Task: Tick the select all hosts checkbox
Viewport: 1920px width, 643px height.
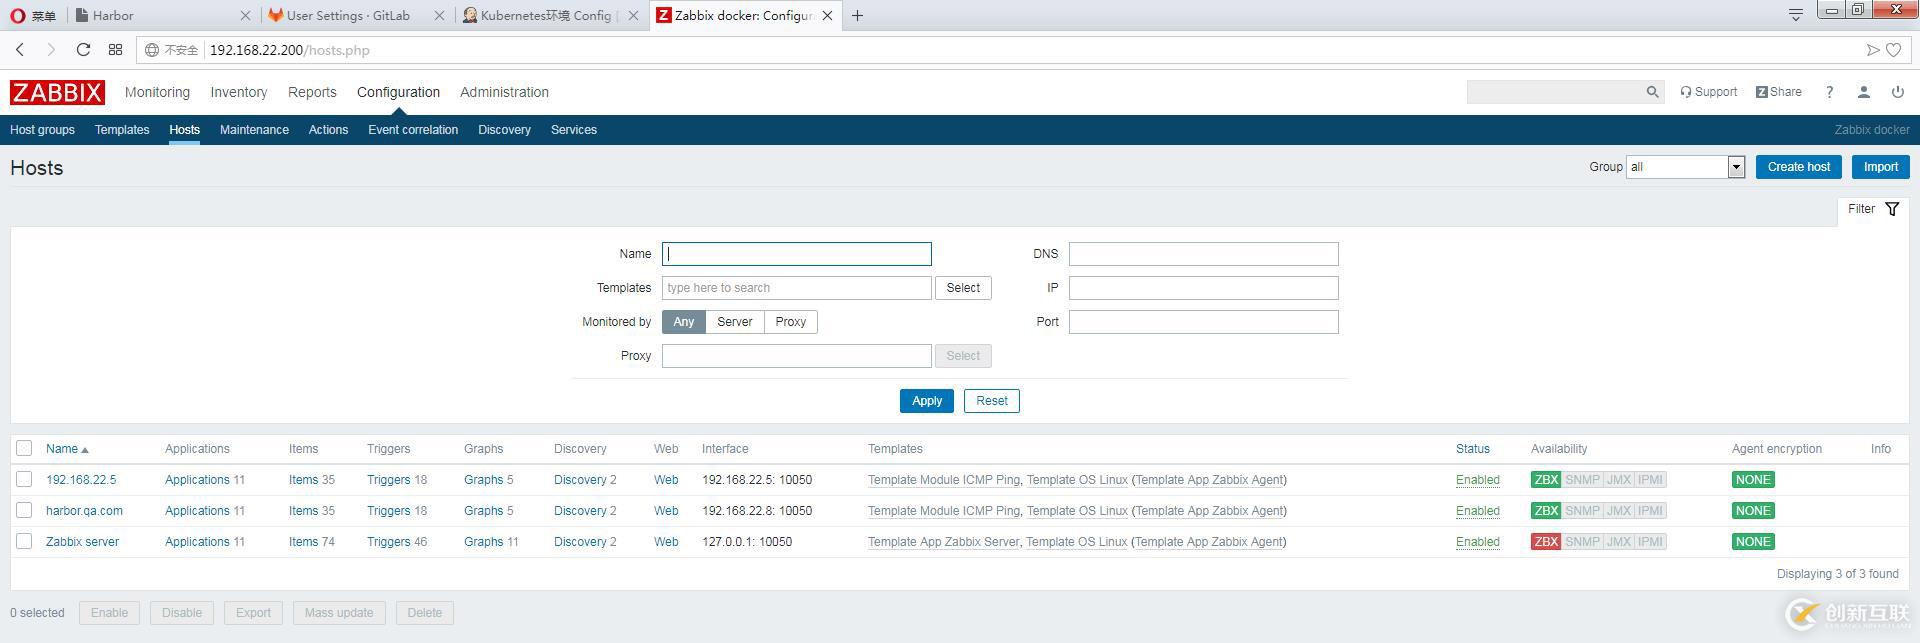Action: 24,449
